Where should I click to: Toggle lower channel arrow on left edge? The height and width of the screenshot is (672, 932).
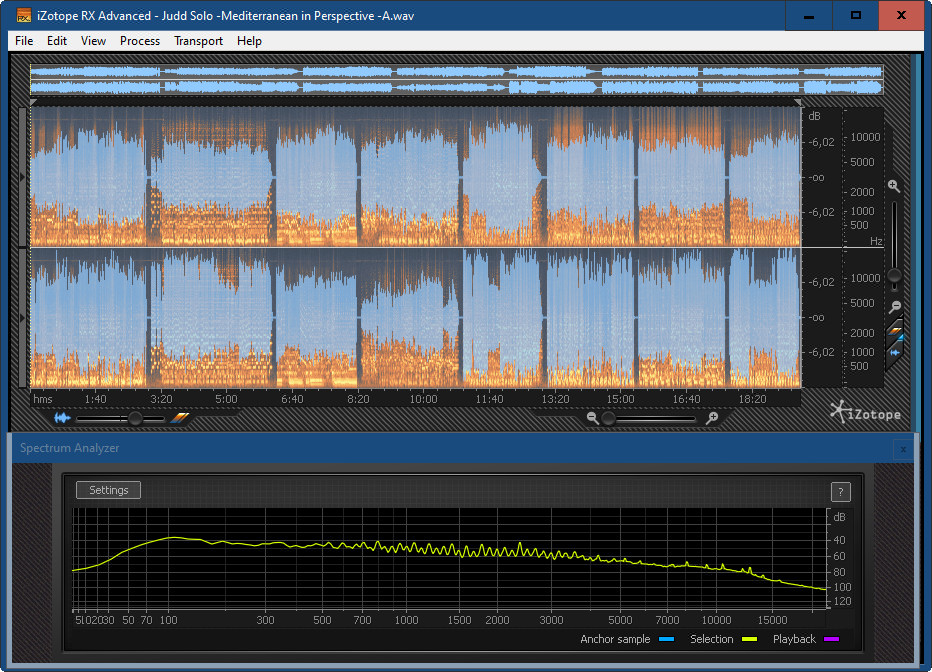click(x=23, y=318)
